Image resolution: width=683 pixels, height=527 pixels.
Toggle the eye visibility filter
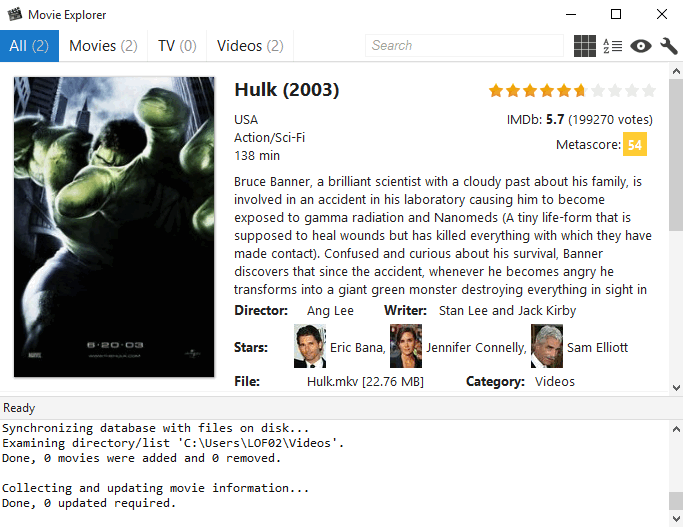tap(641, 46)
